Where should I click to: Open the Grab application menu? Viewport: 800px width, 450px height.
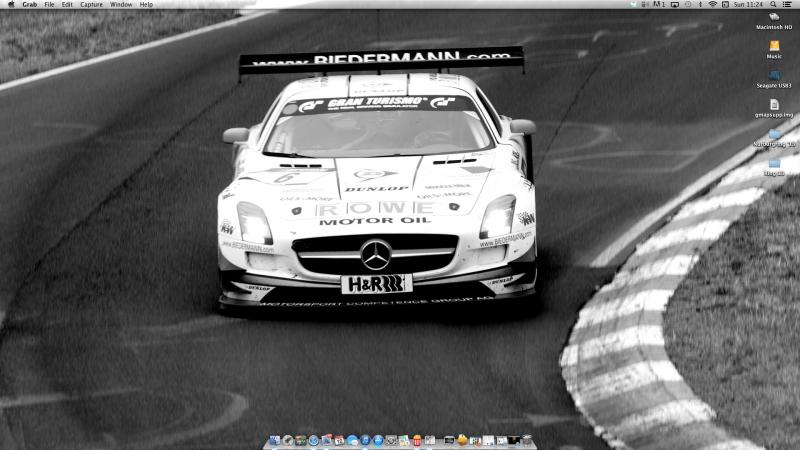(x=30, y=4)
